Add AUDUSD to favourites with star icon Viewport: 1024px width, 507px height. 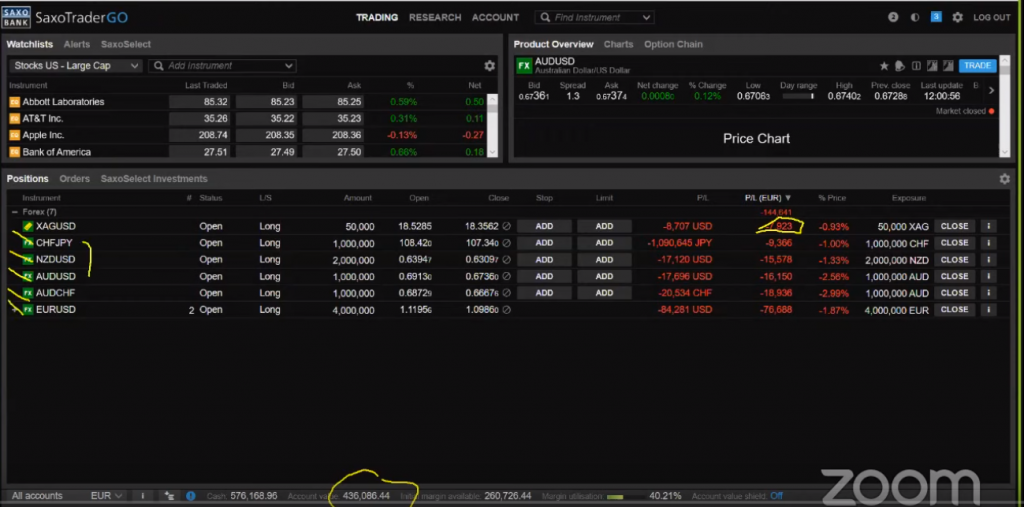coord(884,66)
